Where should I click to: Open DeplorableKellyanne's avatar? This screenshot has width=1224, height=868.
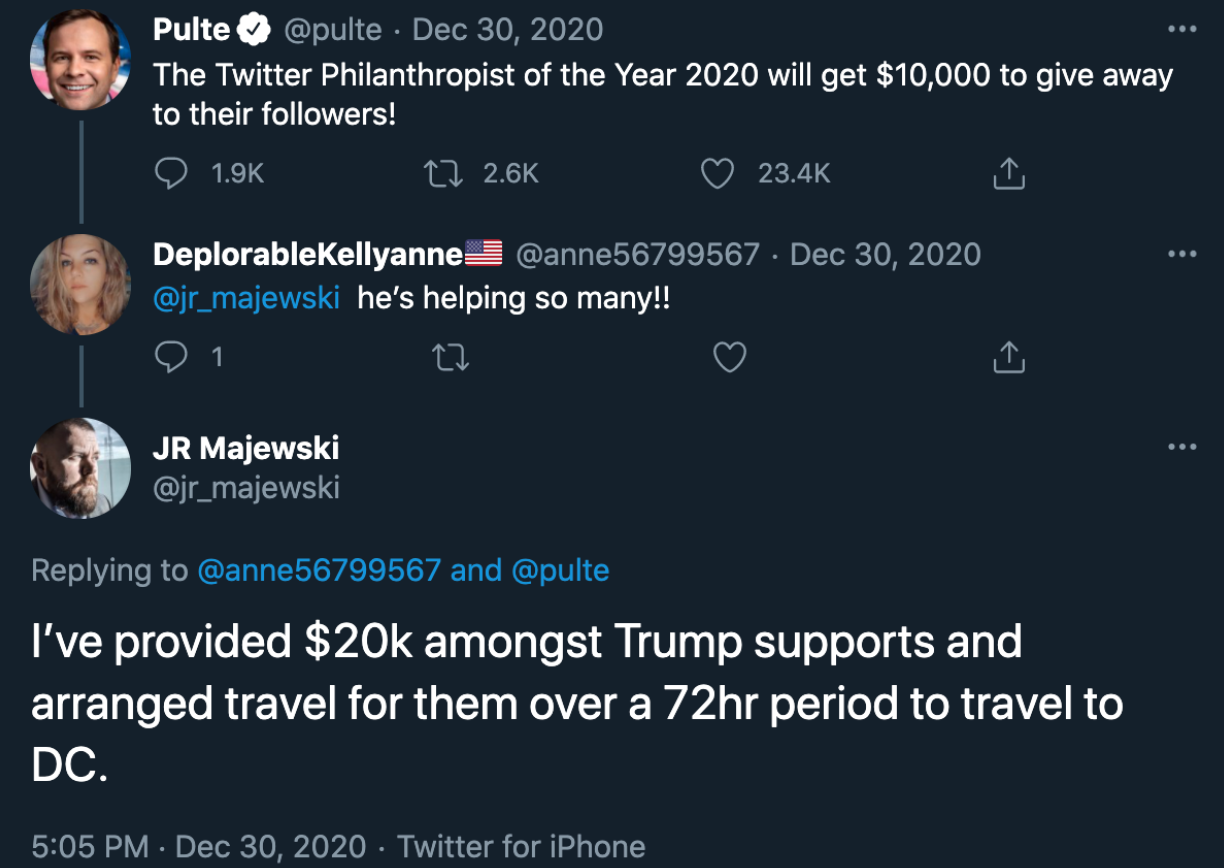80,284
